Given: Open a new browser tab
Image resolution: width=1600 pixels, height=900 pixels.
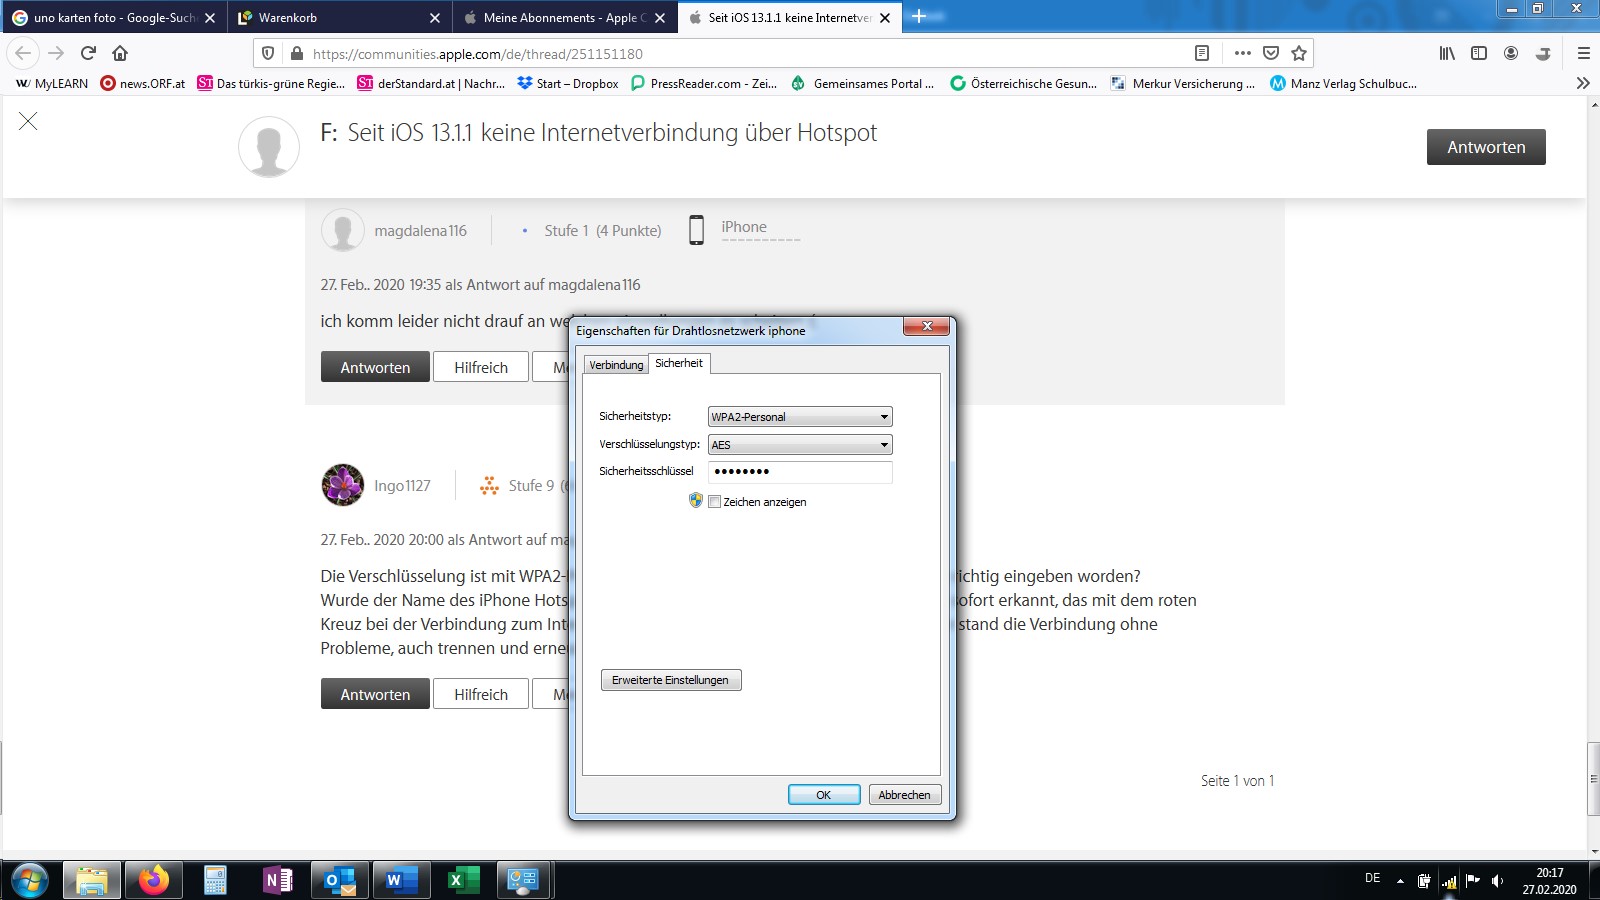Looking at the screenshot, I should [919, 16].
